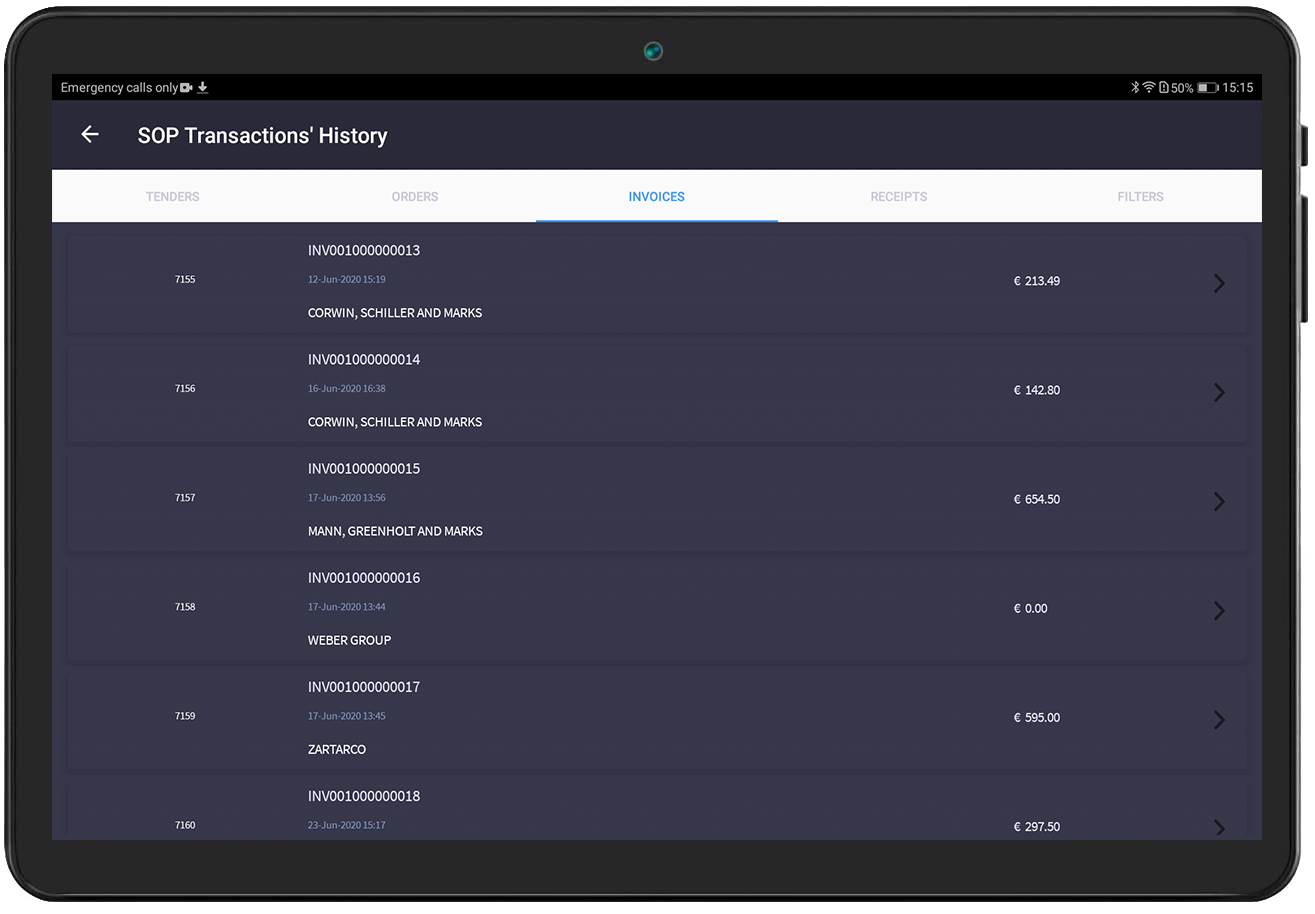Open chevron for invoice INV001000000015
This screenshot has height=914, width=1315.
pos(1218,501)
